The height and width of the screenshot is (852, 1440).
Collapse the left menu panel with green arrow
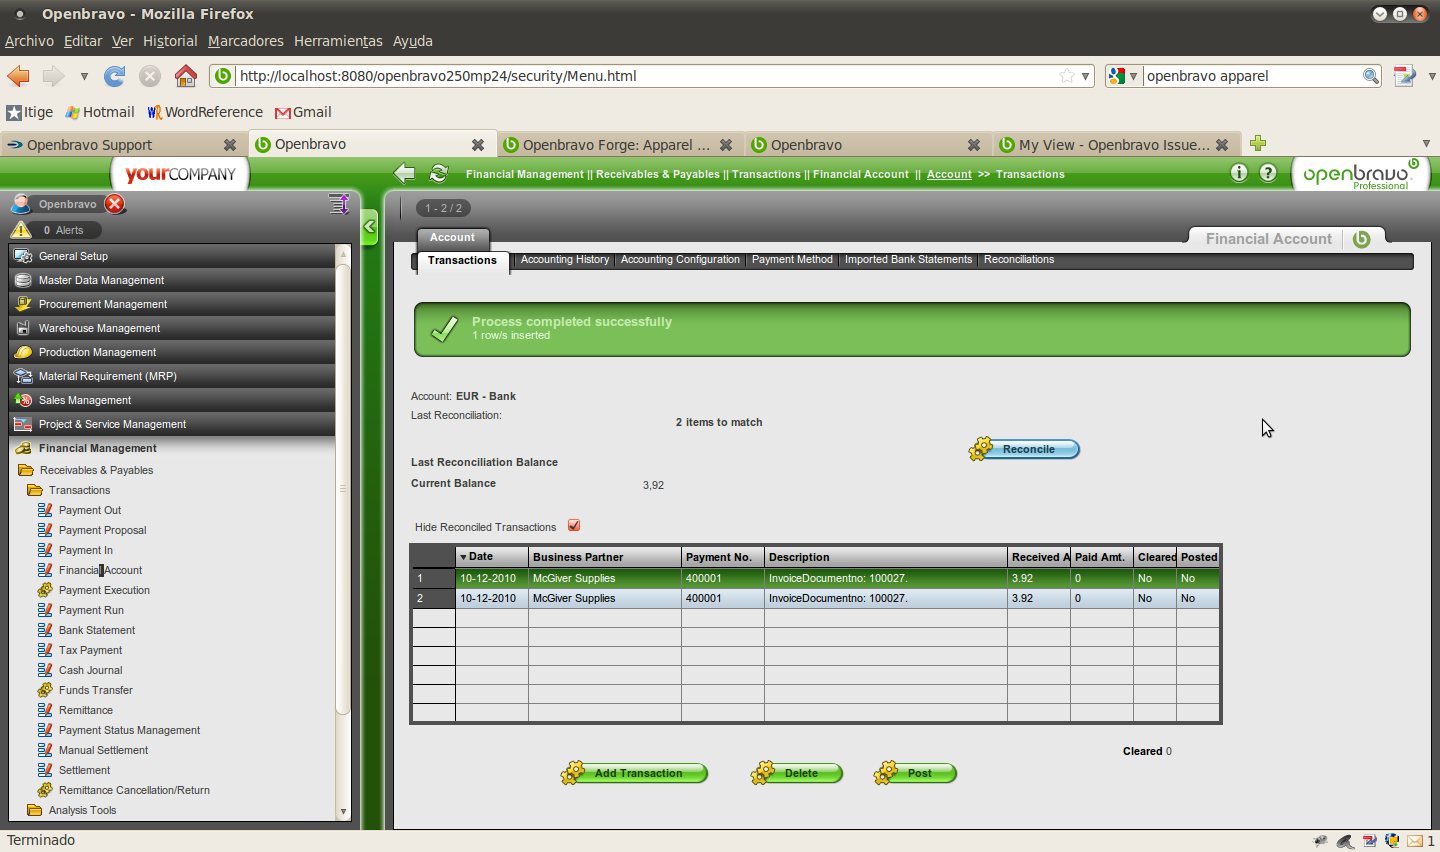point(370,227)
